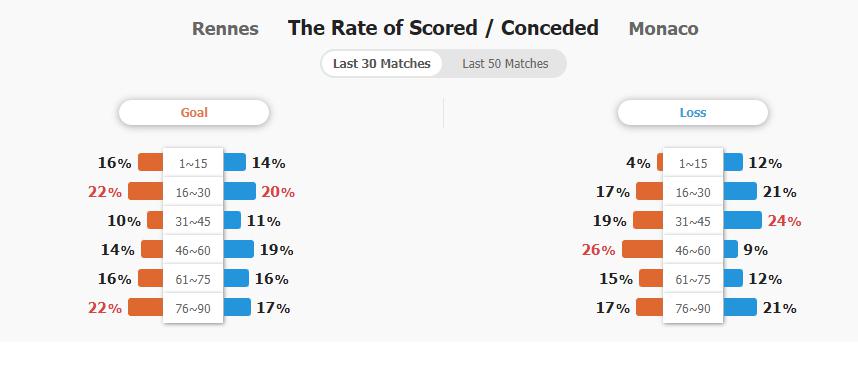Click the 16~30 interval in Goal chart
The height and width of the screenshot is (367, 858).
click(x=193, y=192)
